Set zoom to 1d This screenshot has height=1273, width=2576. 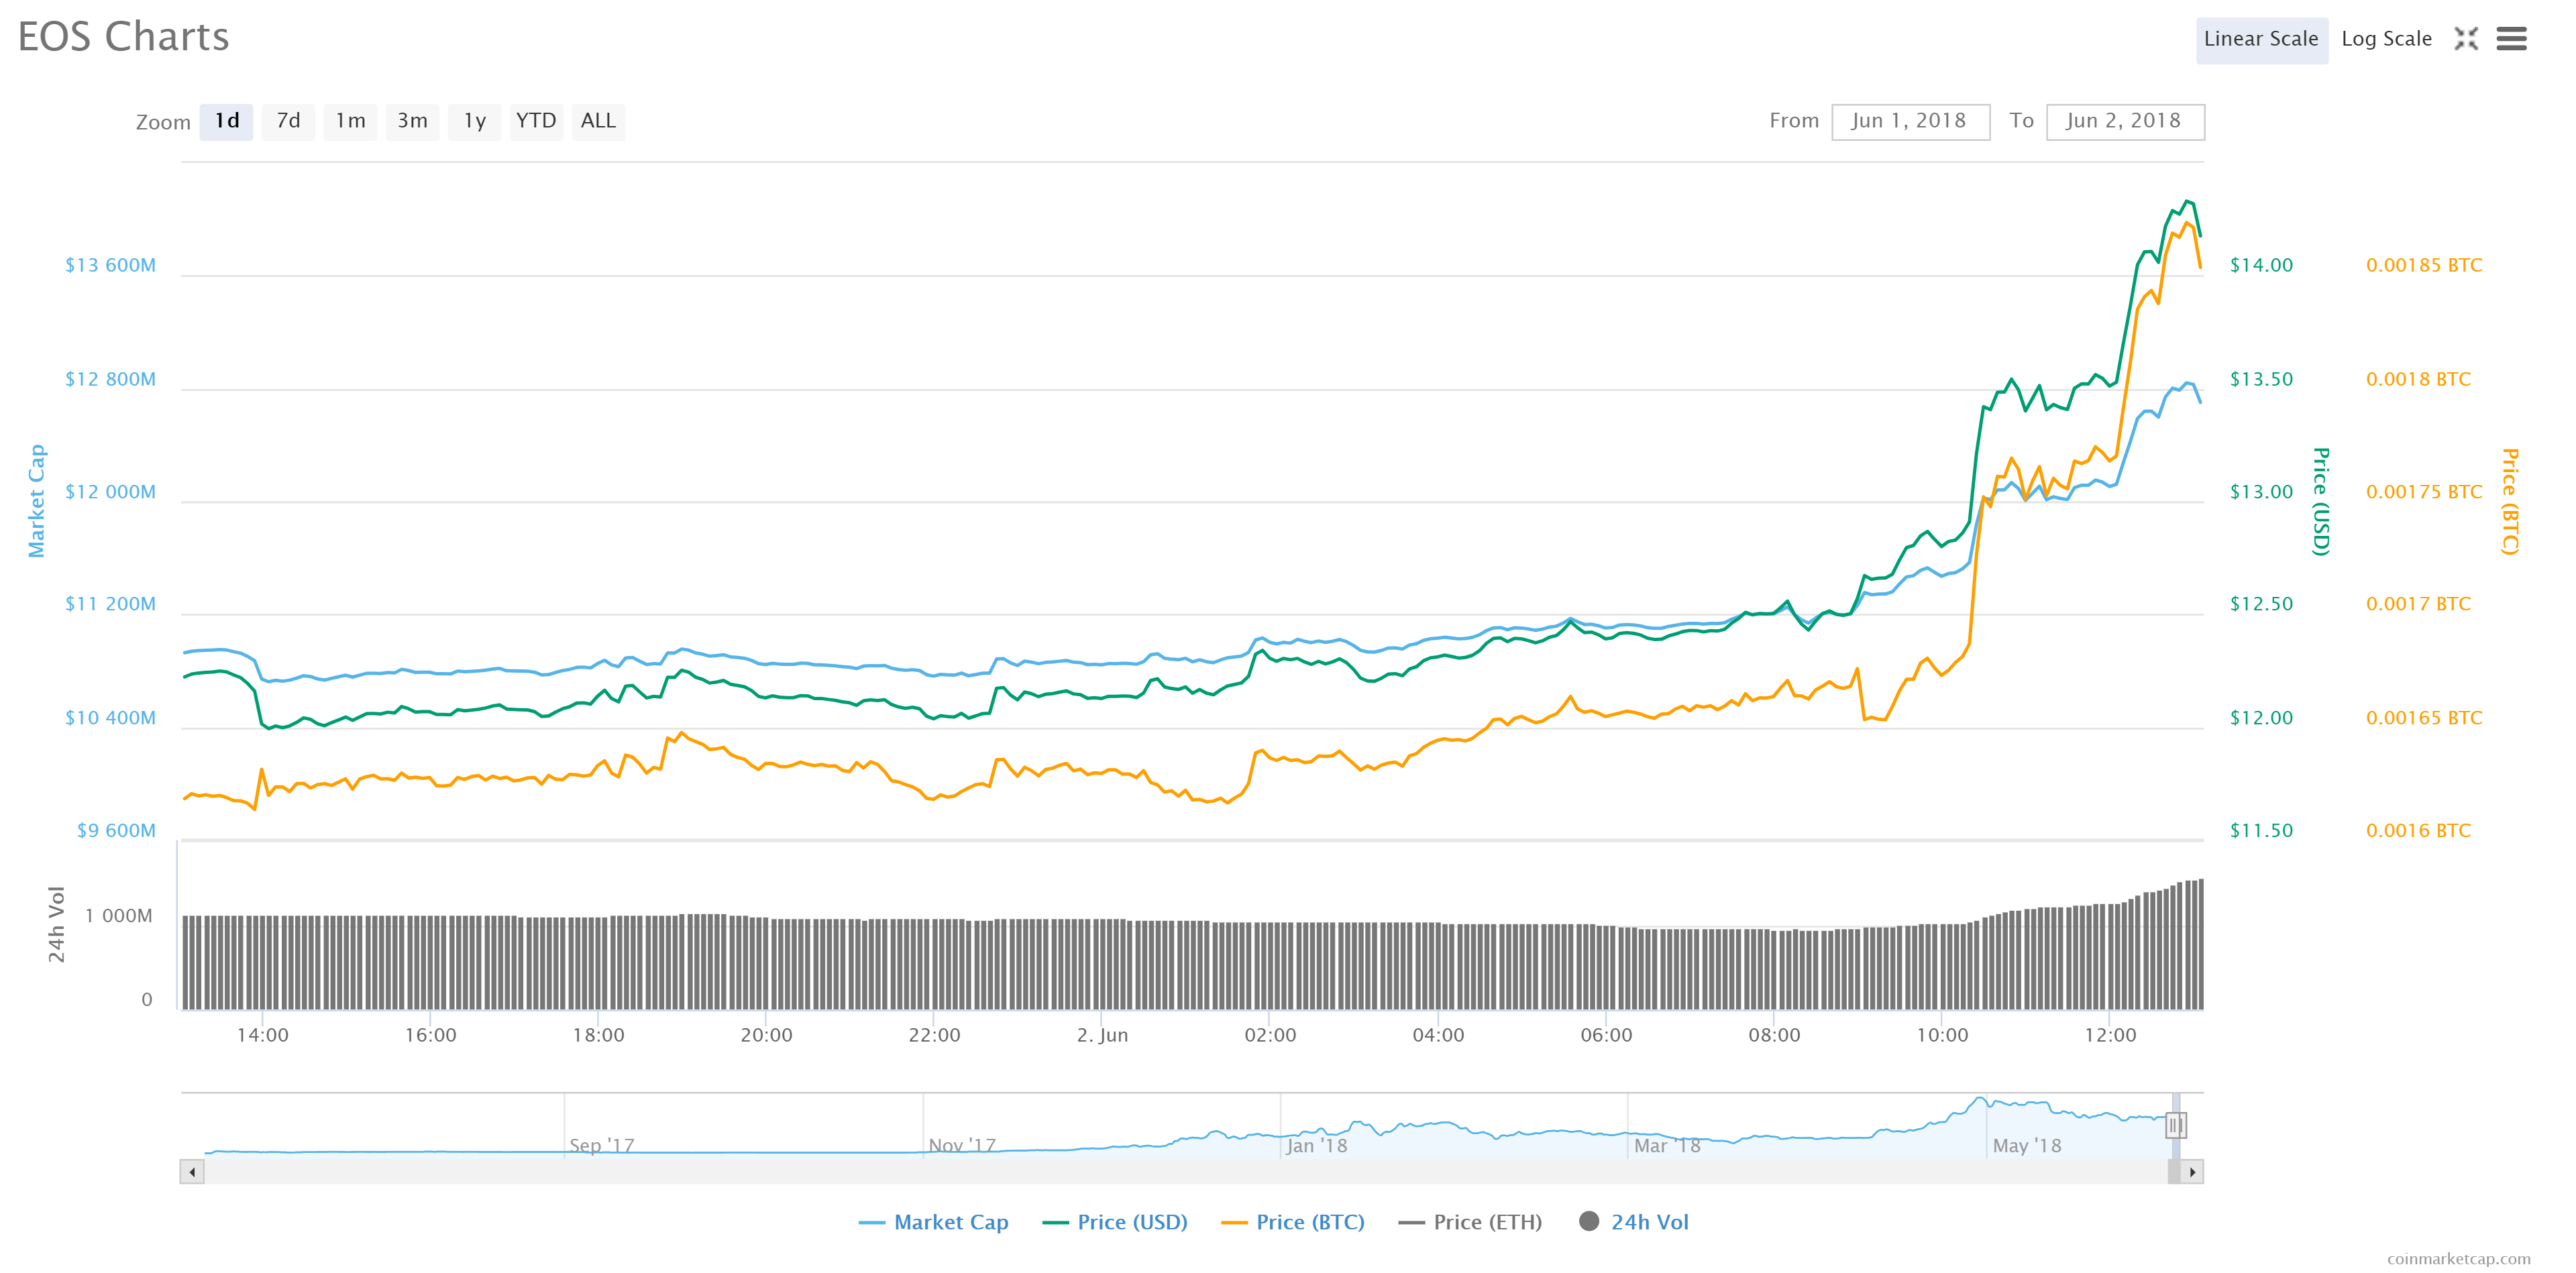(x=227, y=122)
